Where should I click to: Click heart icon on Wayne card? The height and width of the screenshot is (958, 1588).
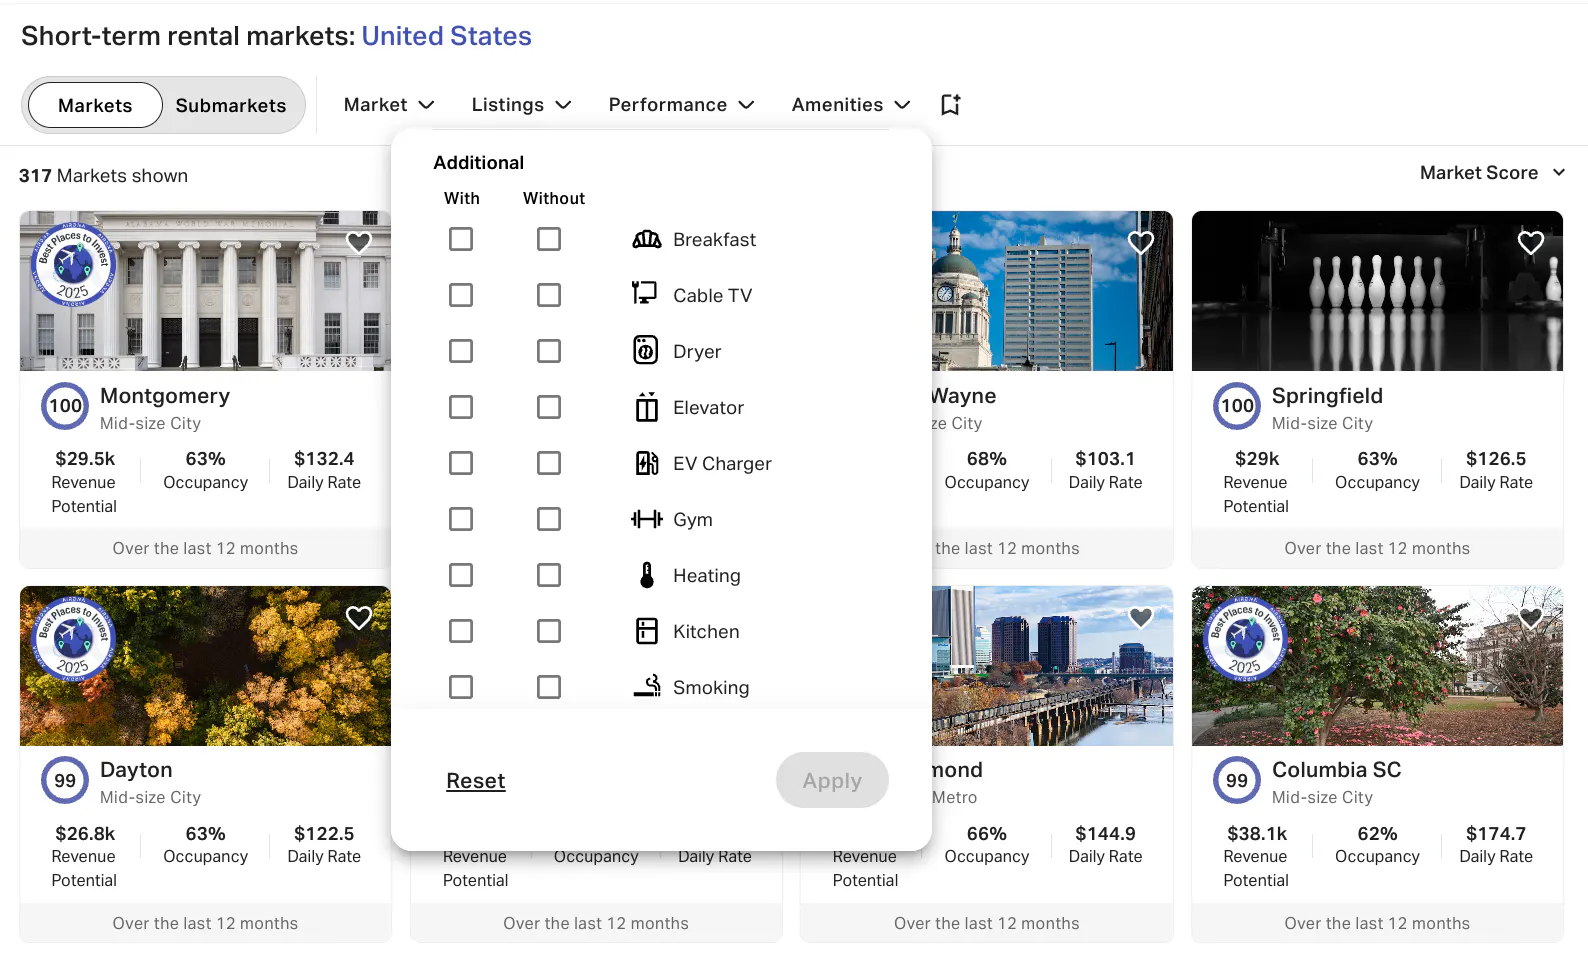point(1141,242)
